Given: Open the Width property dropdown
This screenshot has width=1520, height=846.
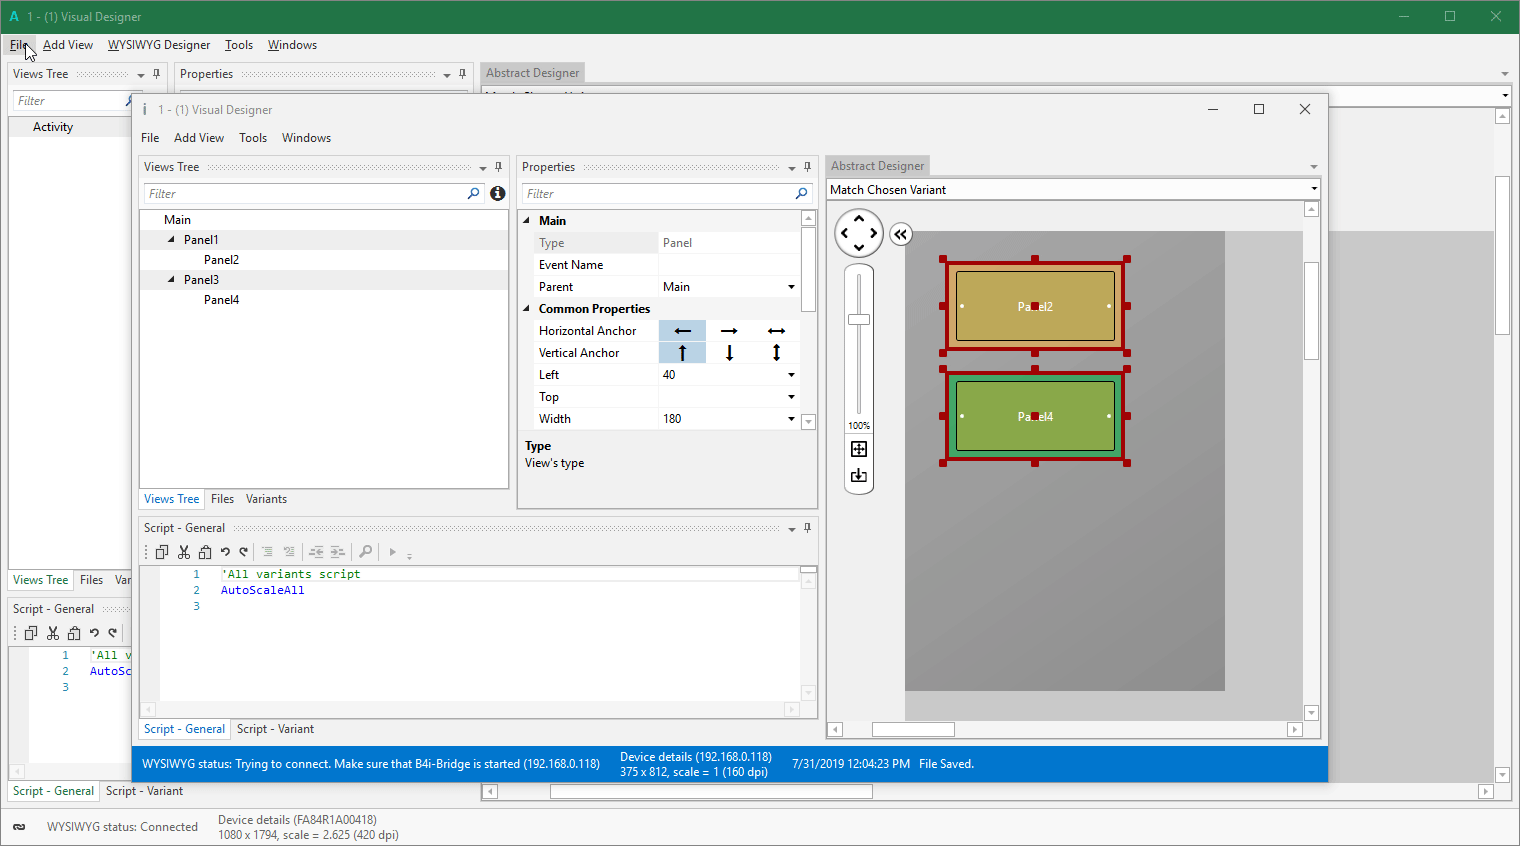Looking at the screenshot, I should click(x=791, y=419).
